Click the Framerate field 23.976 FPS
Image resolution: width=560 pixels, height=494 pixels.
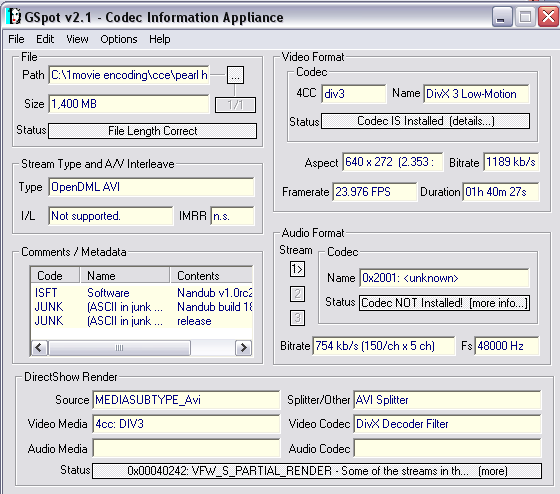[374, 192]
